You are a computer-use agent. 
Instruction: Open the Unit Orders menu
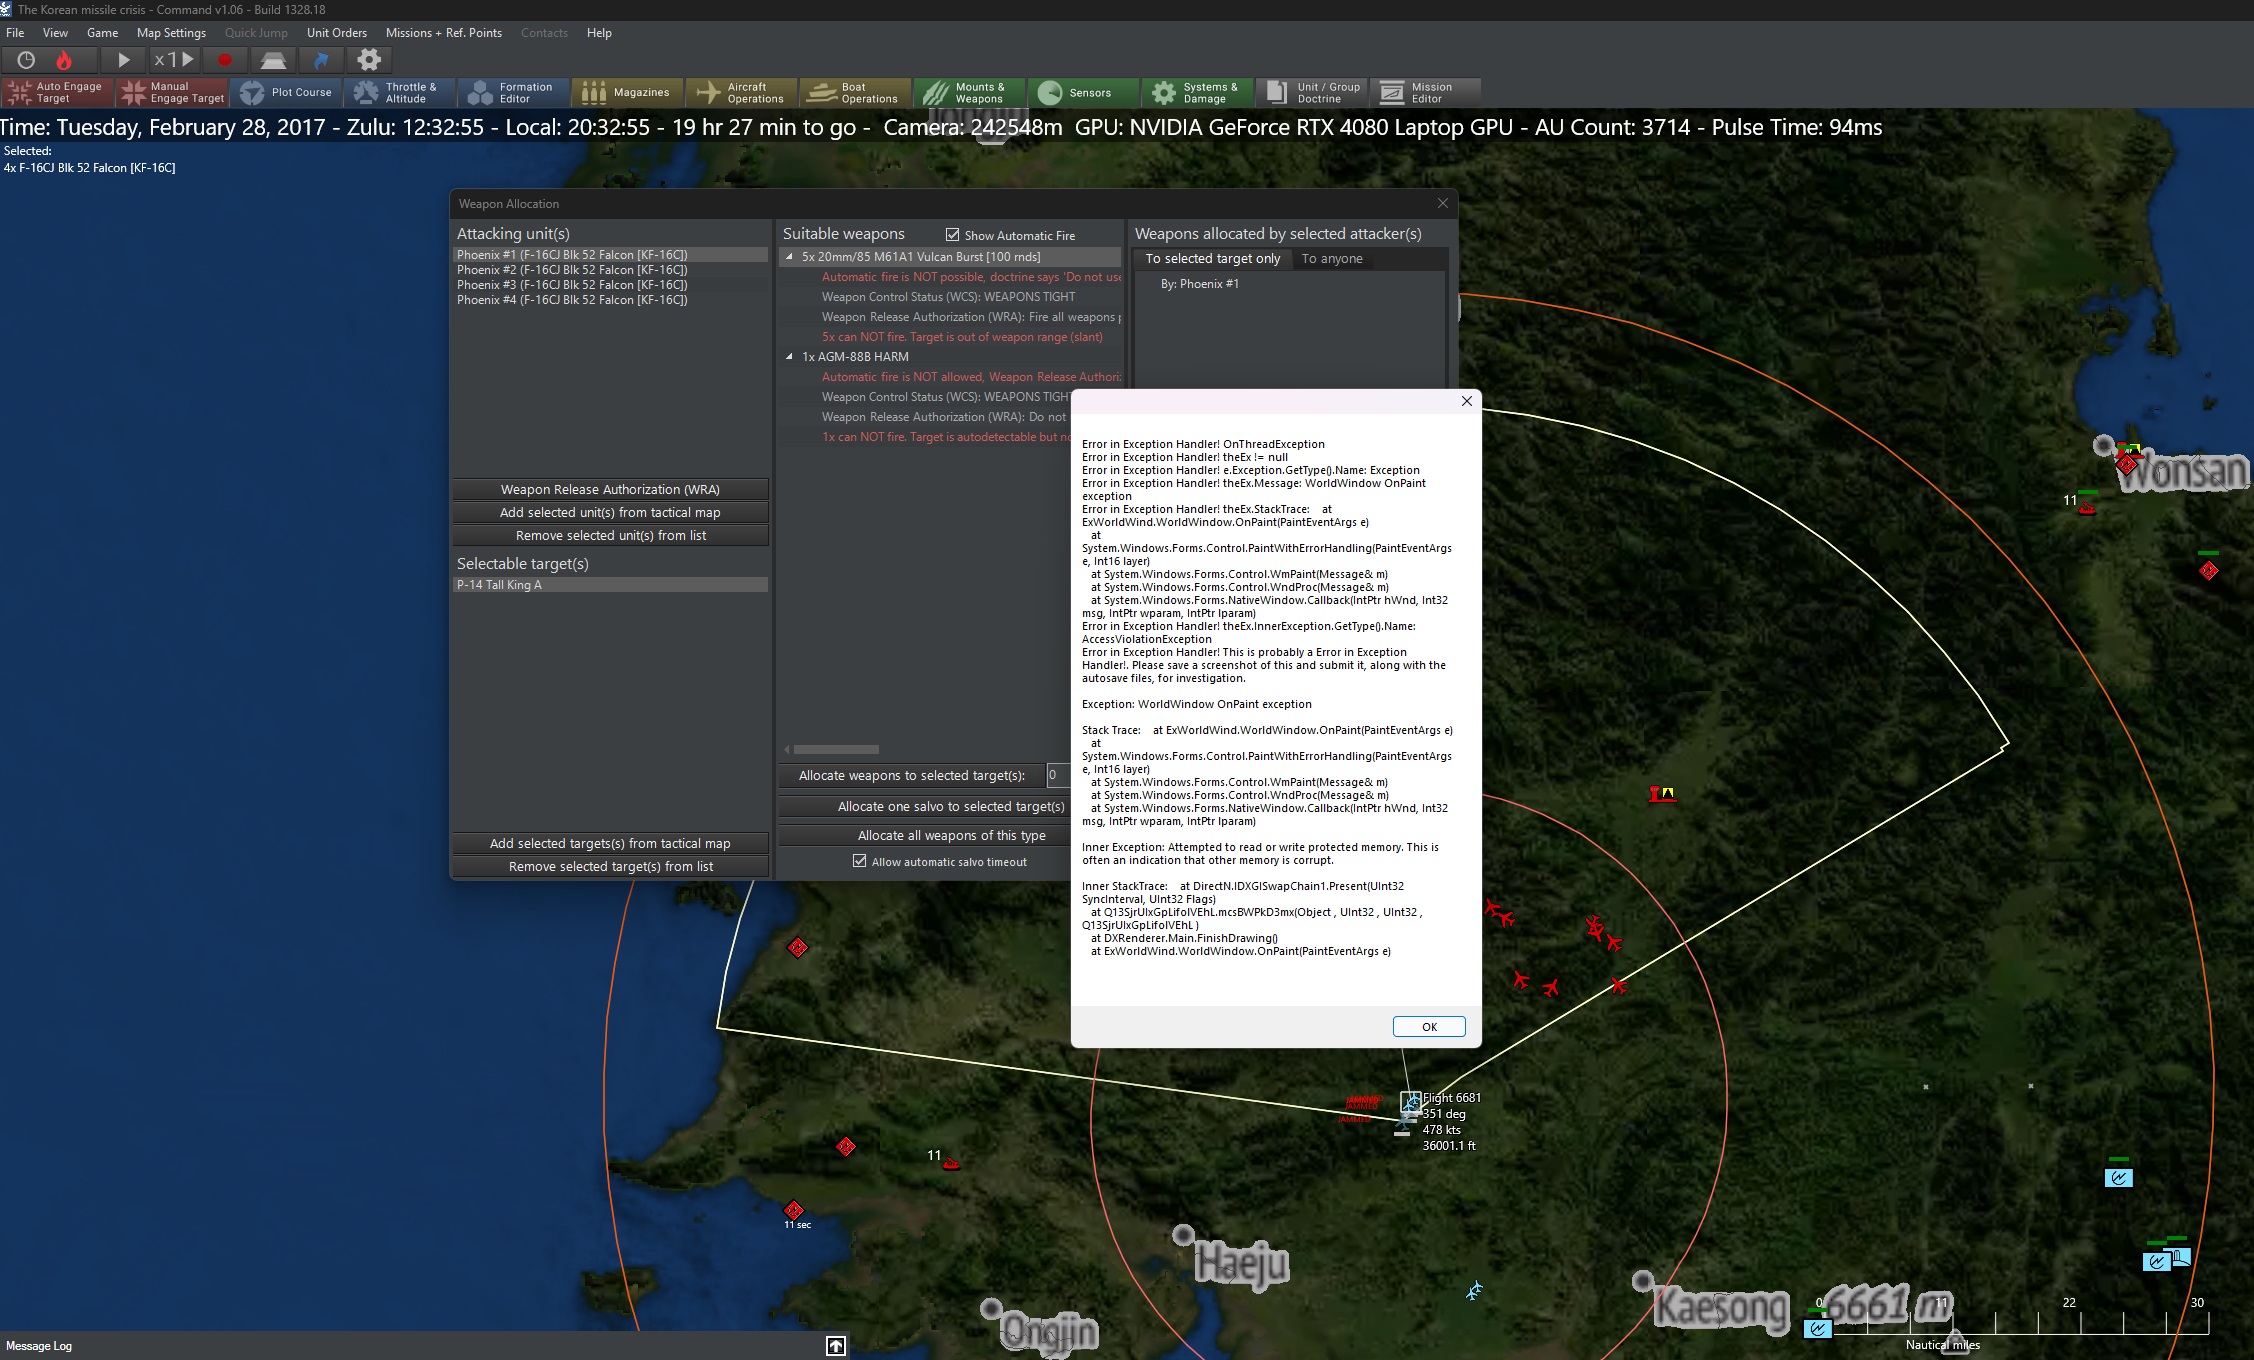pos(336,33)
